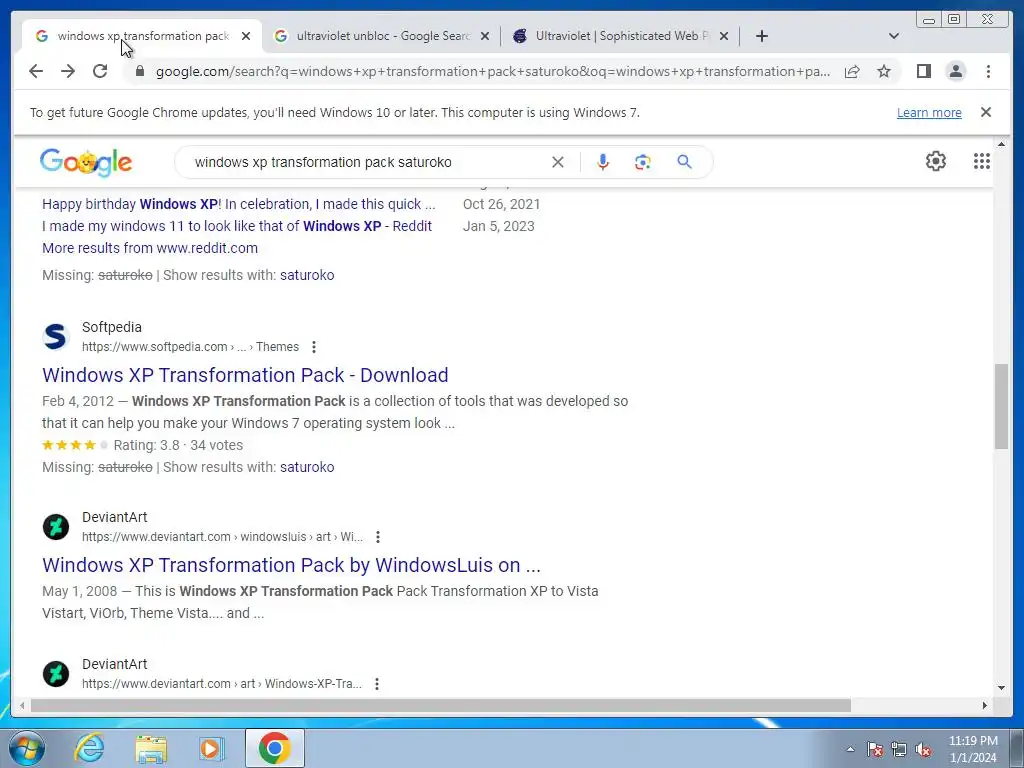Open Windows XP Transformation Pack - Download result
Screen dimensions: 1024x768
tap(245, 375)
